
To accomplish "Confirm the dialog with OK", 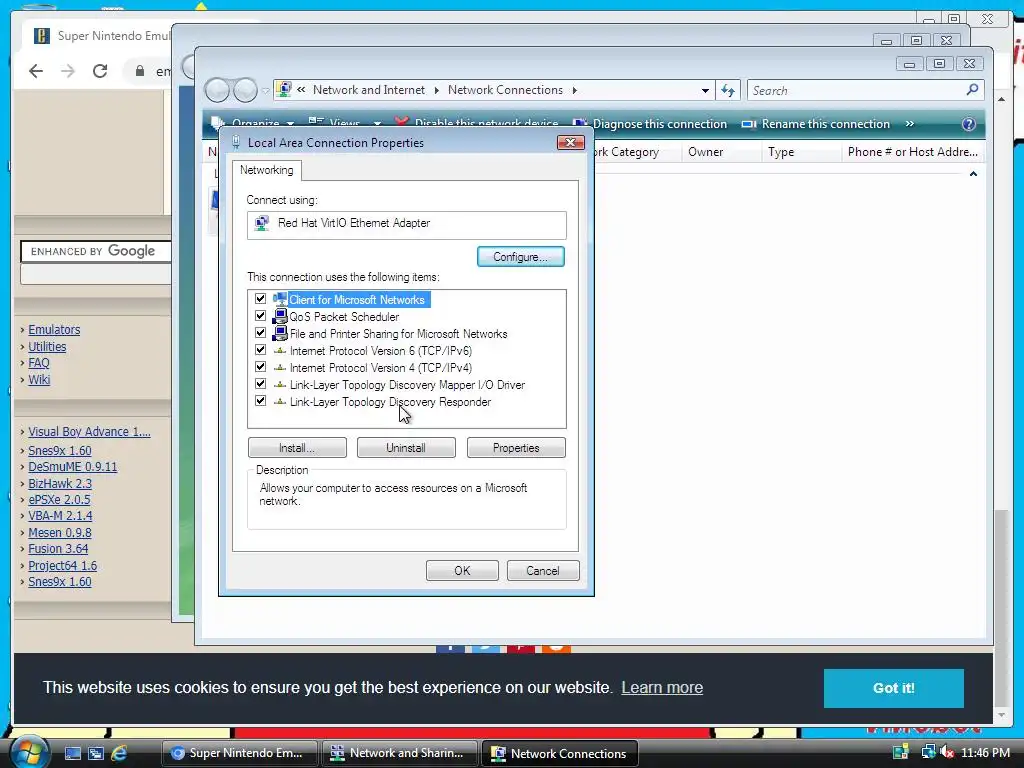I will pos(462,571).
